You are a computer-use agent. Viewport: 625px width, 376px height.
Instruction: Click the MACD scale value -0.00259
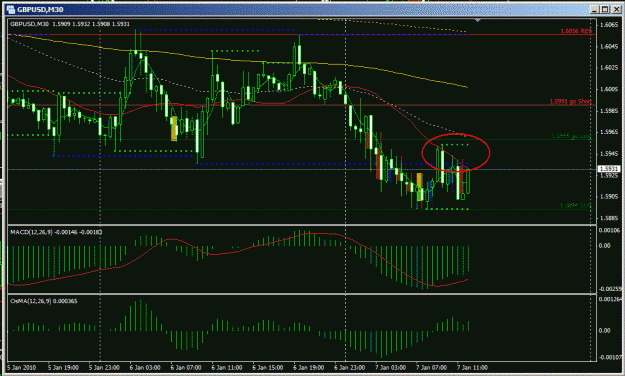coord(610,289)
